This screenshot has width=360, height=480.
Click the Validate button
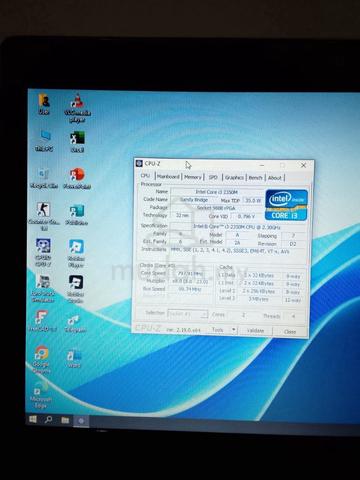pyautogui.click(x=255, y=330)
